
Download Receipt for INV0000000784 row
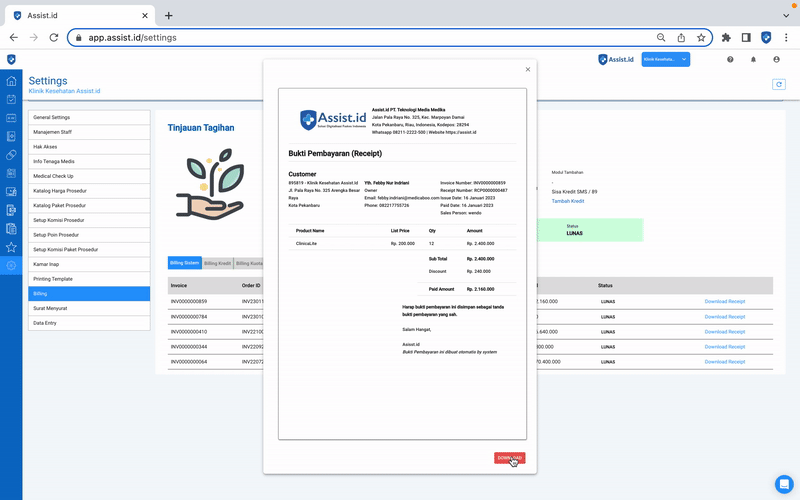pyautogui.click(x=724, y=317)
